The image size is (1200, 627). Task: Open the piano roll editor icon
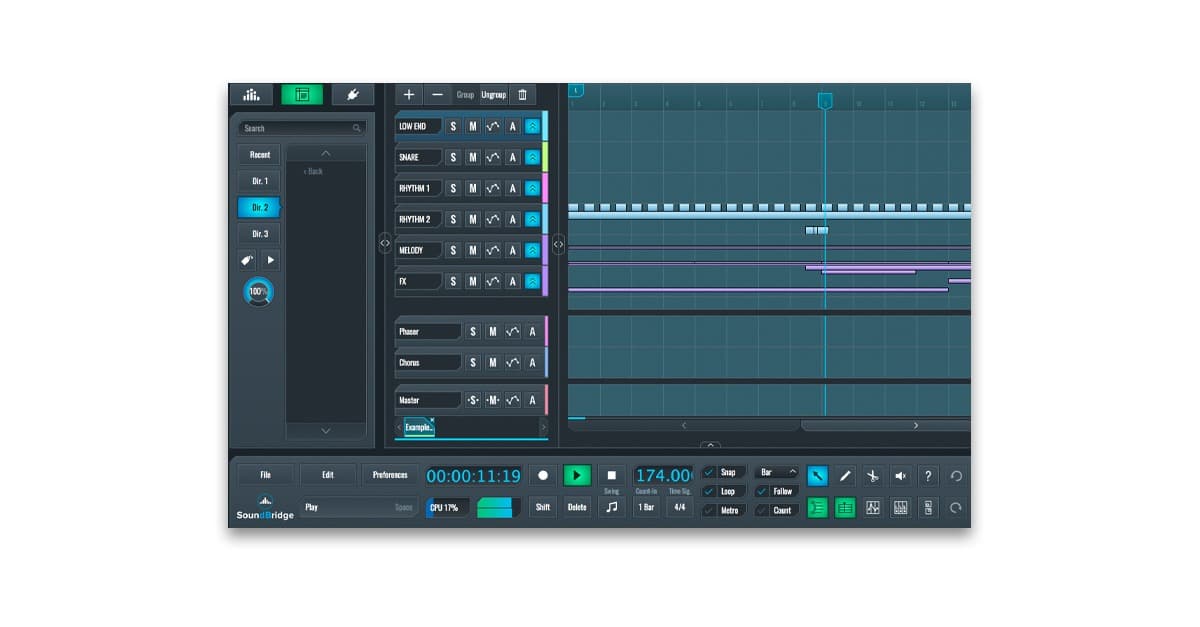coord(899,508)
